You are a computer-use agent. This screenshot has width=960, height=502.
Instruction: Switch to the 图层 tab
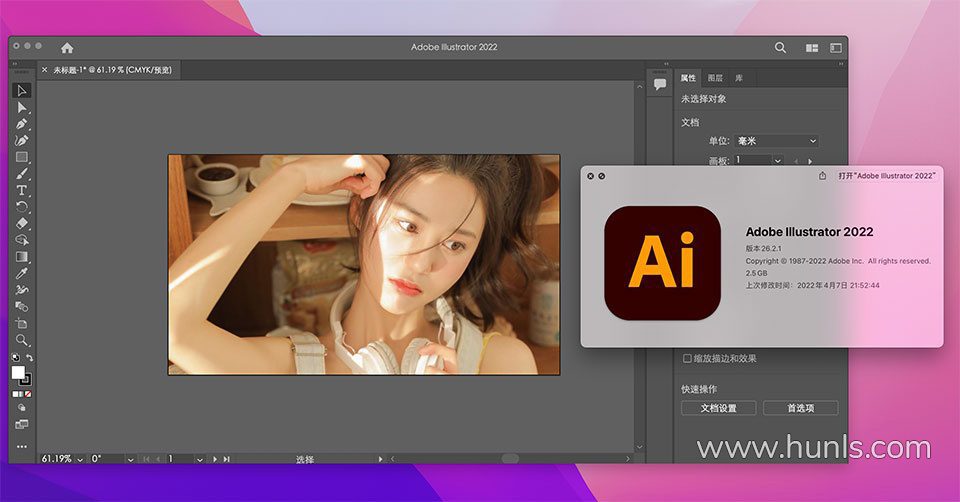pyautogui.click(x=715, y=78)
